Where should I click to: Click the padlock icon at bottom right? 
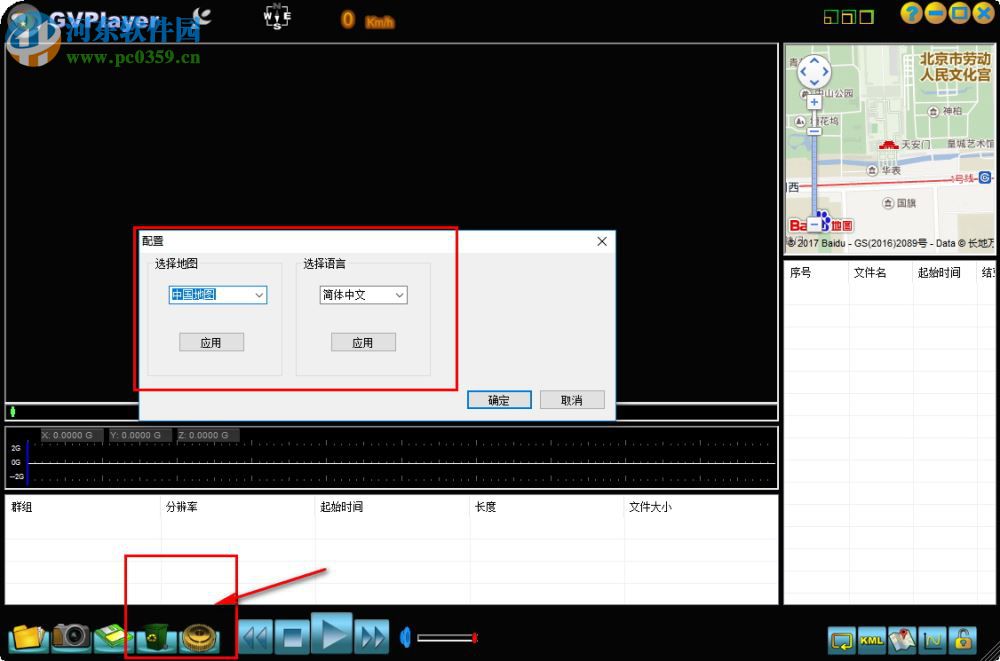tap(966, 640)
